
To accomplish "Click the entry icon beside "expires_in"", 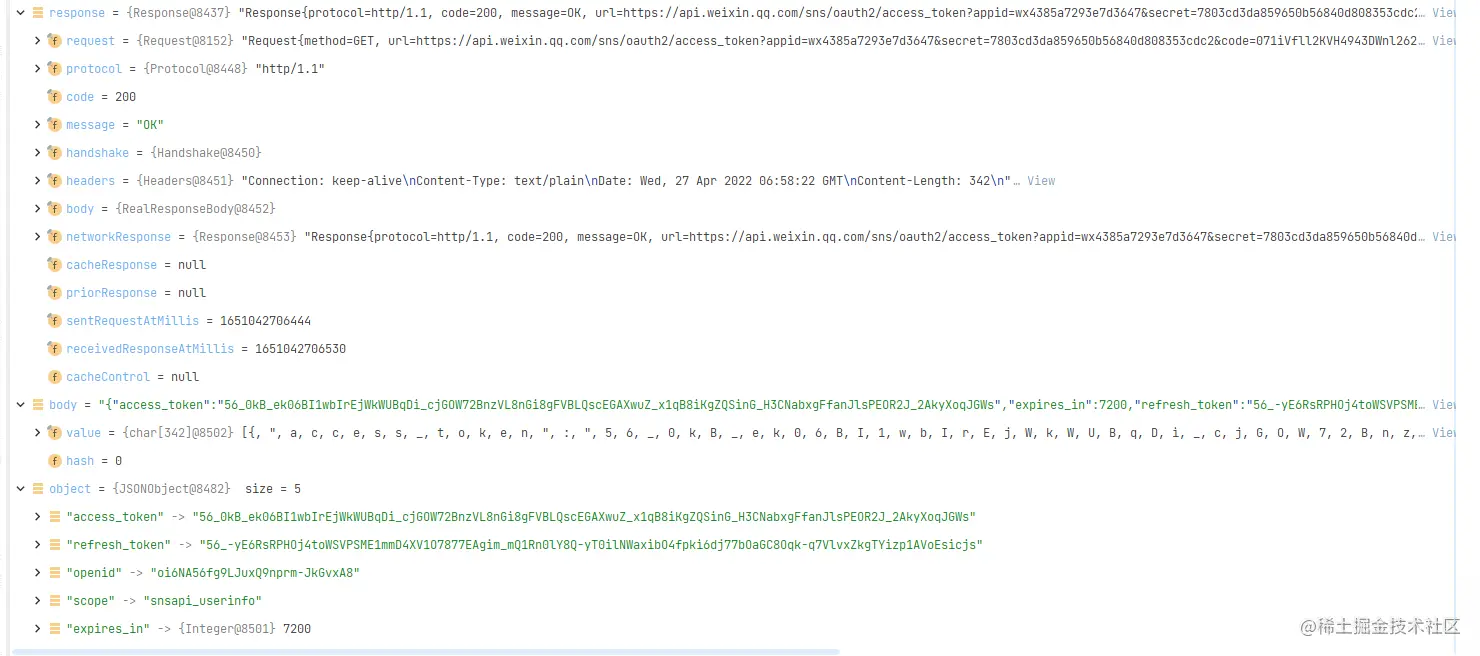I will pyautogui.click(x=54, y=629).
